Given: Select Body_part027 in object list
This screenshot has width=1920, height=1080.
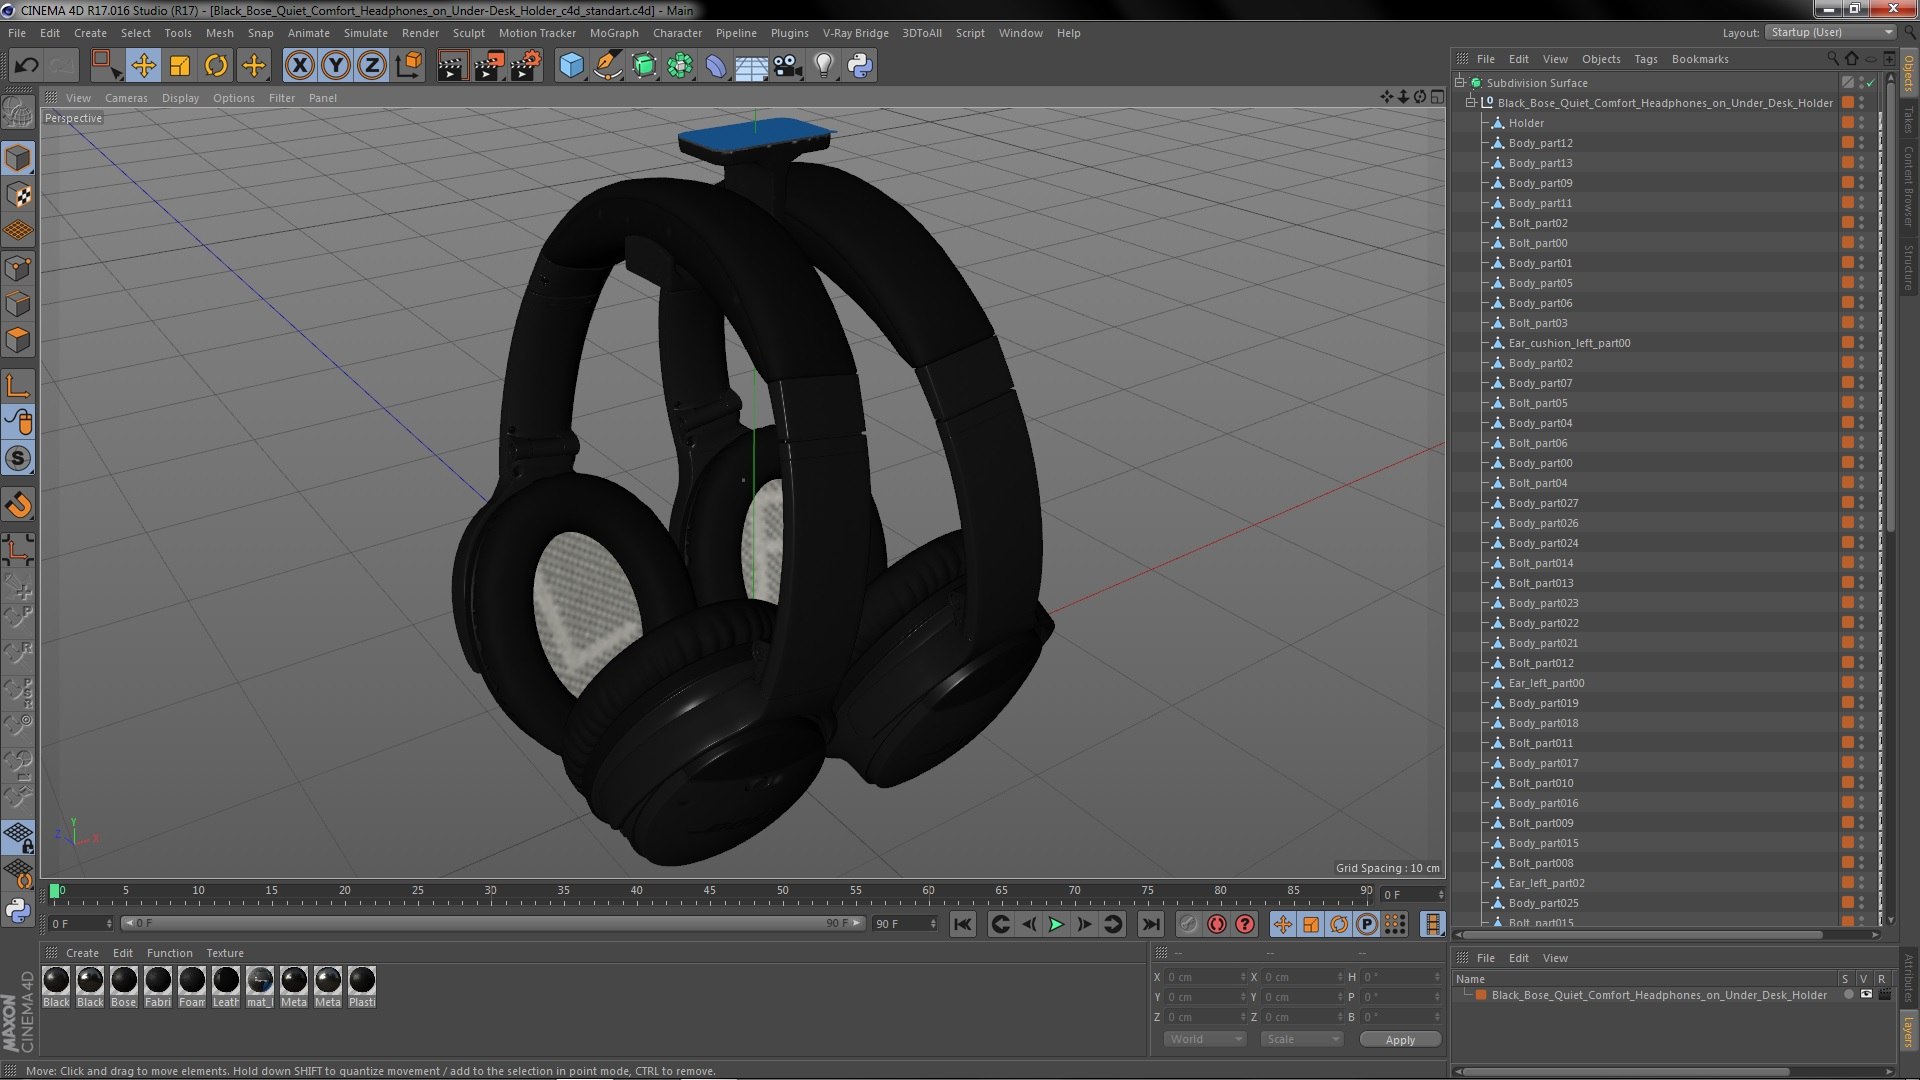Looking at the screenshot, I should click(1543, 503).
